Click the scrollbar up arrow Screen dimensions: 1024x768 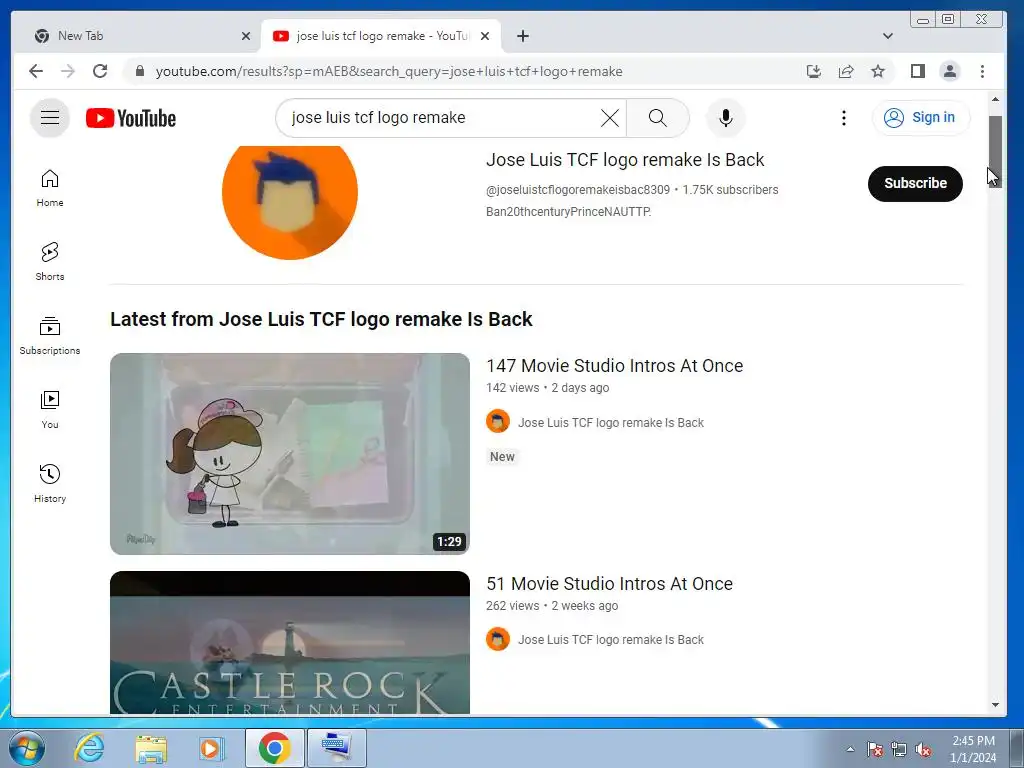[x=995, y=99]
